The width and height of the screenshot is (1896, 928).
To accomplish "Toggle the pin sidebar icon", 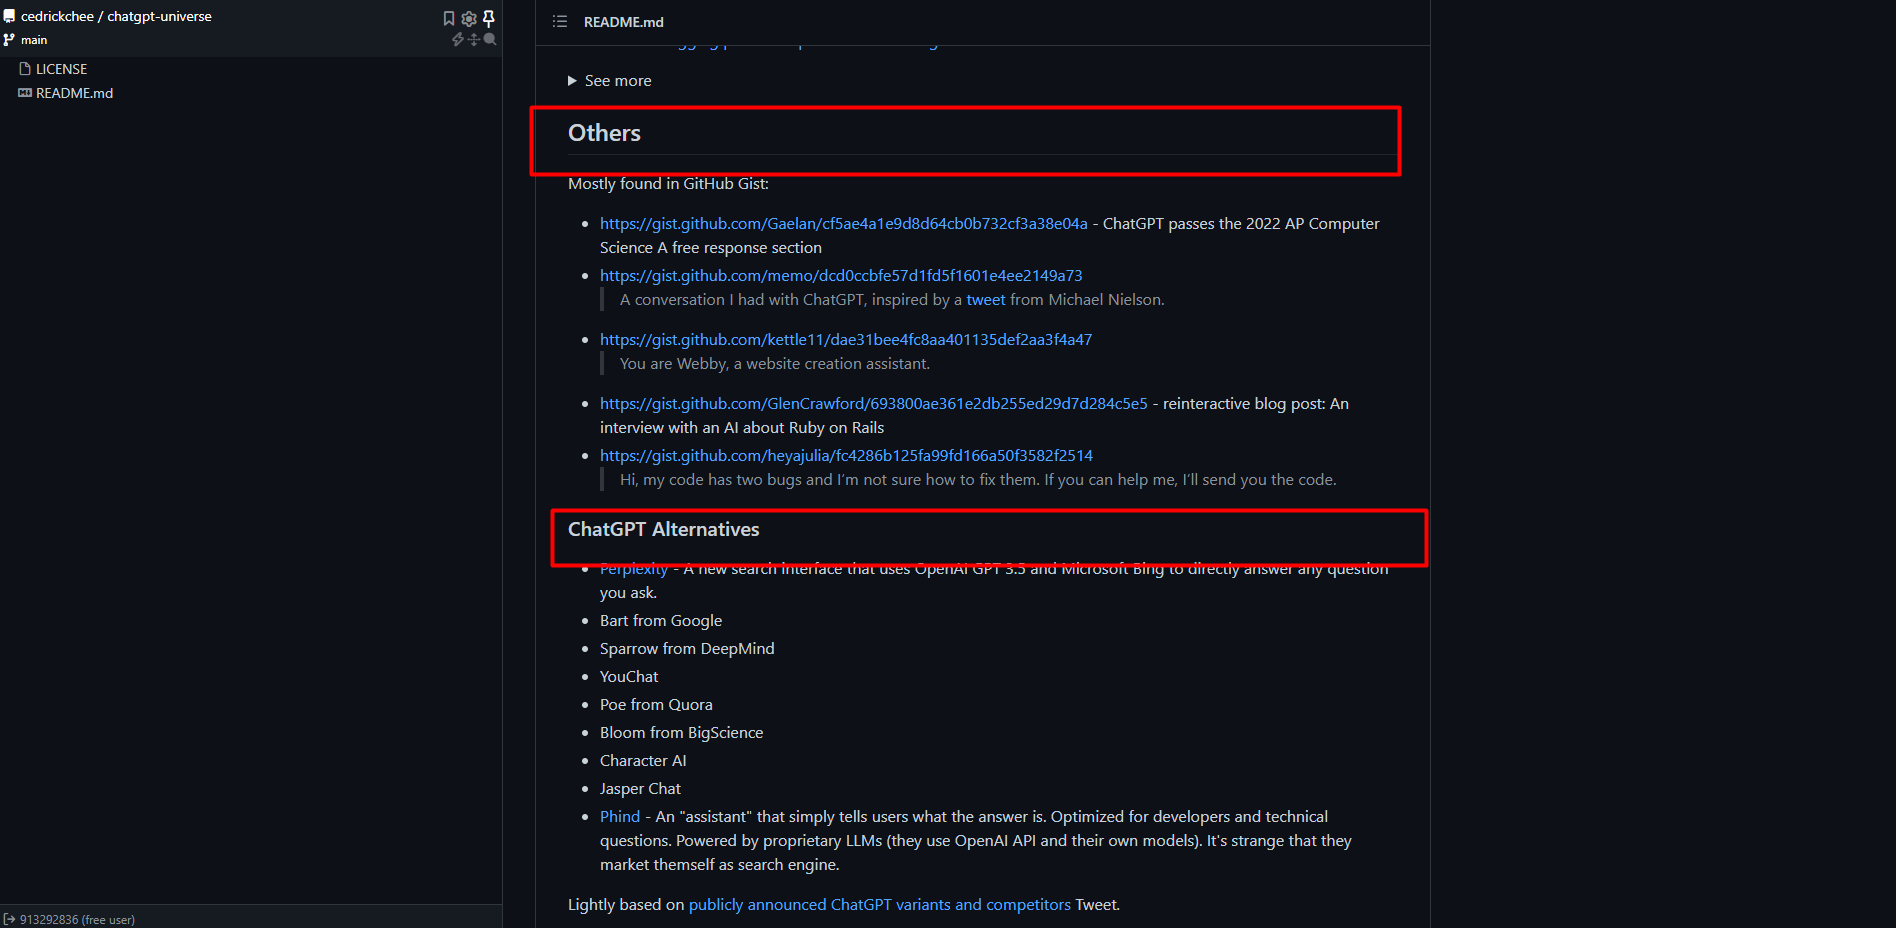I will (x=489, y=18).
